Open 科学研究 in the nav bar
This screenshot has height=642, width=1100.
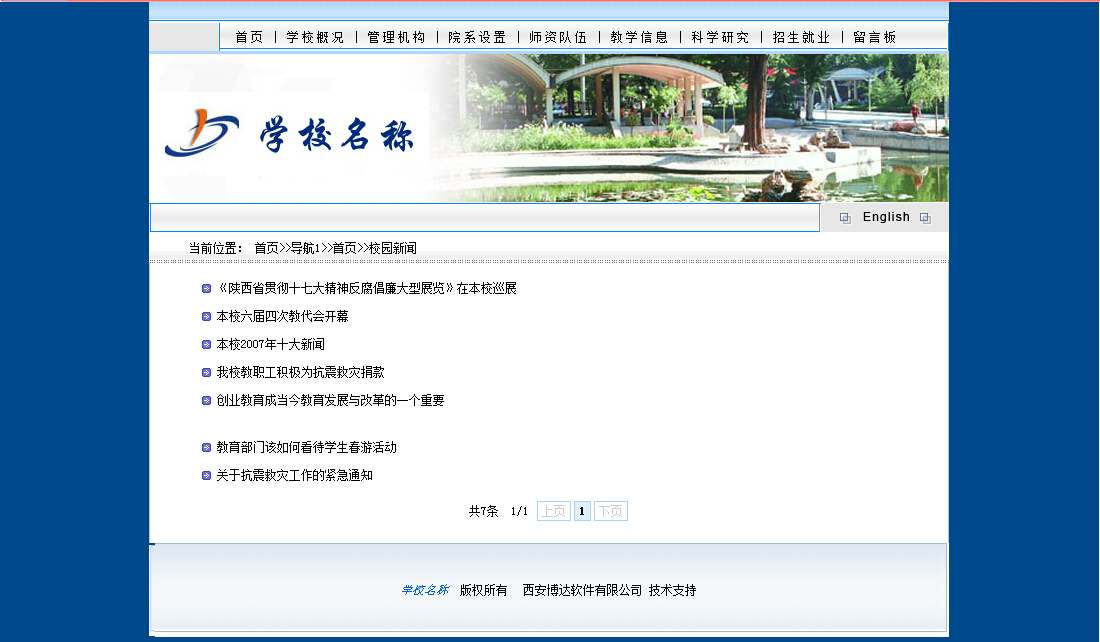pyautogui.click(x=720, y=37)
